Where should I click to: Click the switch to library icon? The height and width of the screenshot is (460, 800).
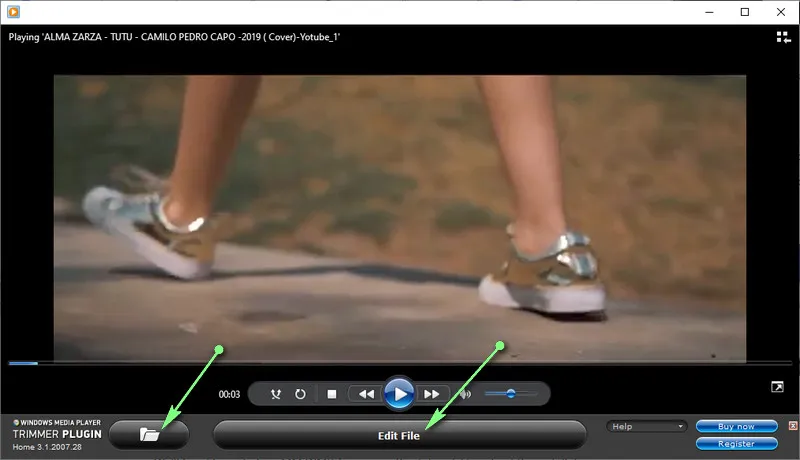click(x=782, y=37)
